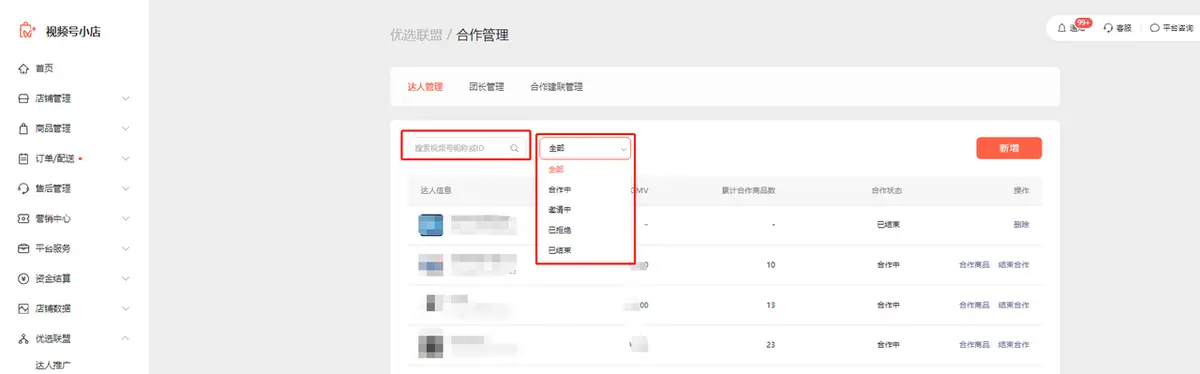Expand the 售后管理 menu chevron
This screenshot has width=1200, height=374.
[x=125, y=188]
